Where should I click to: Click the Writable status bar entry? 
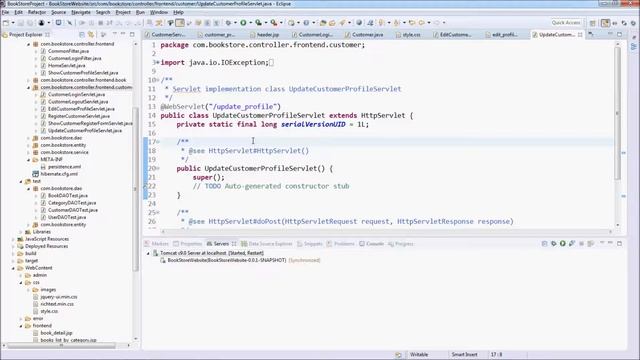pyautogui.click(x=419, y=355)
